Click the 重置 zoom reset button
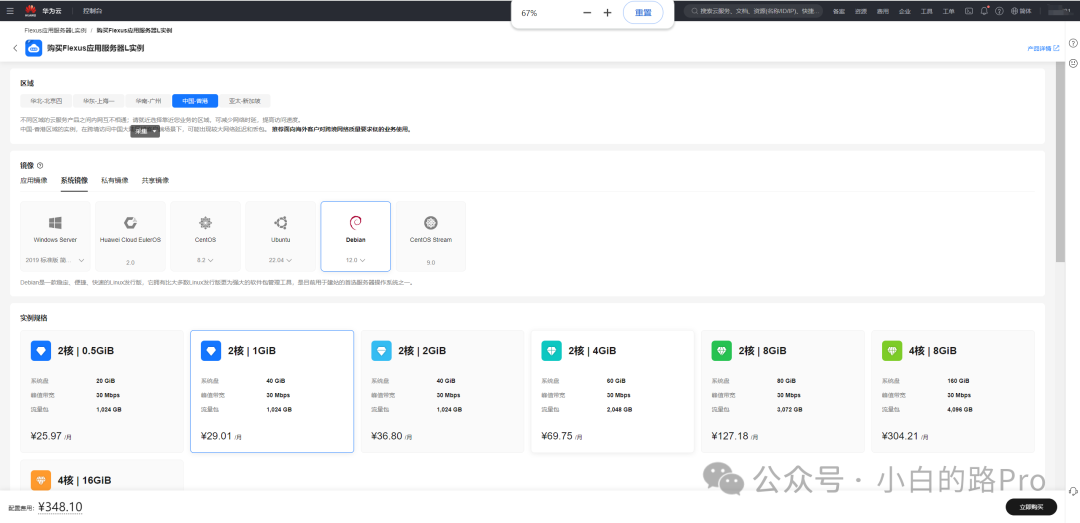This screenshot has width=1080, height=523. point(643,13)
